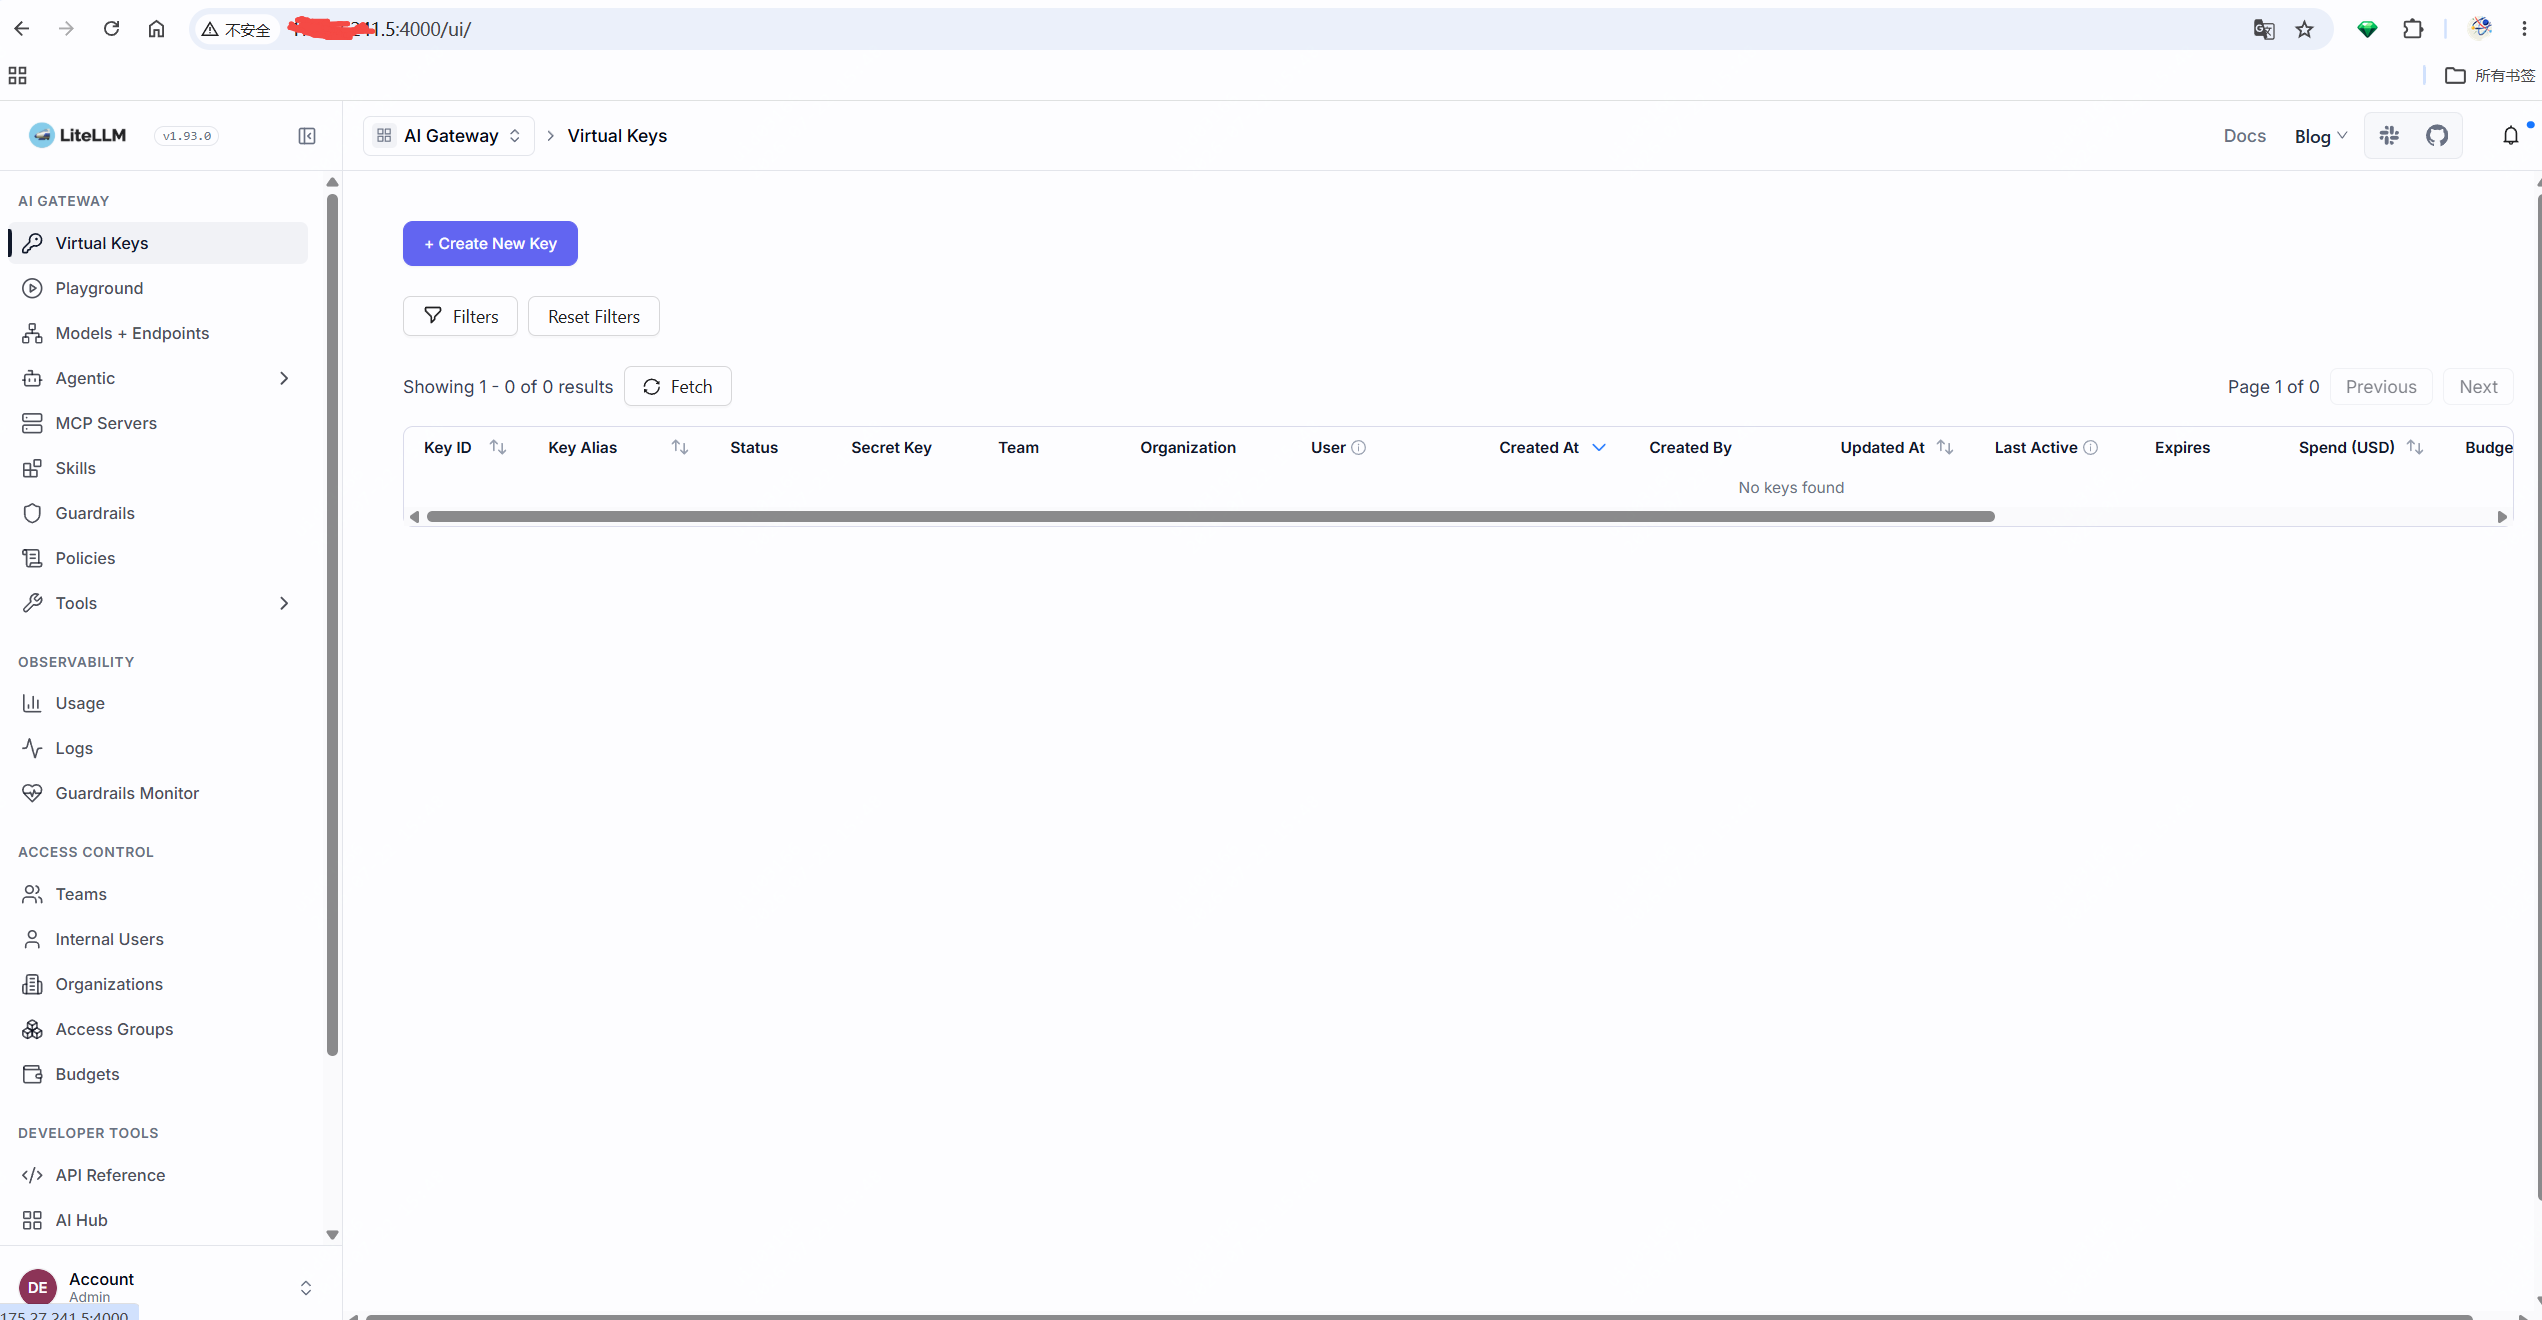Collapse the sidebar using the panel icon

(307, 136)
